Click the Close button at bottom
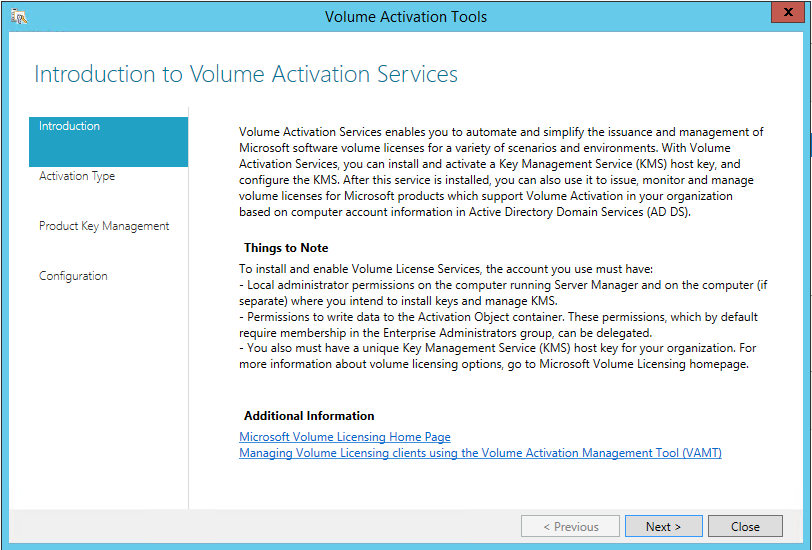The height and width of the screenshot is (550, 812). (745, 526)
